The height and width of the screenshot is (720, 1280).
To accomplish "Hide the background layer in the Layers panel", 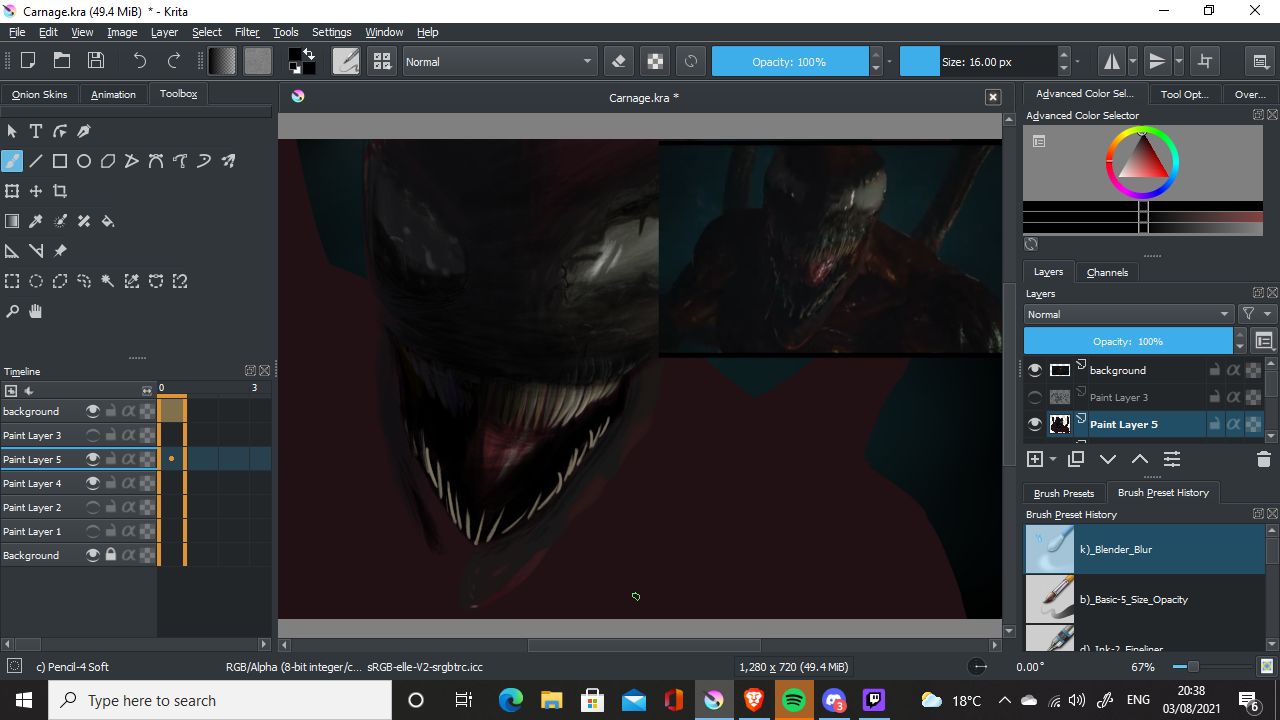I will tap(1034, 369).
